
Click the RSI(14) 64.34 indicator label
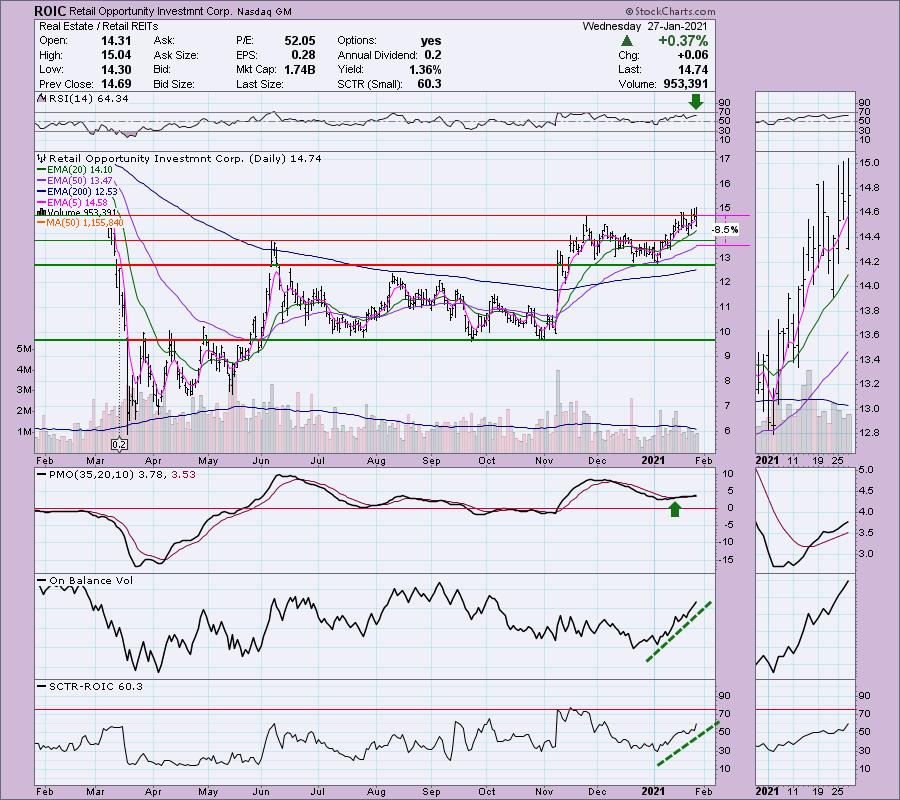(x=89, y=99)
